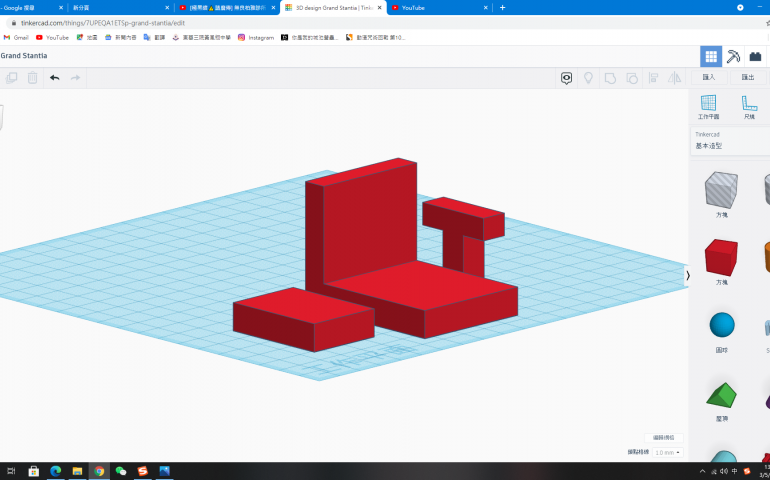Select the Ruler tool
Image resolution: width=770 pixels, height=480 pixels.
point(749,107)
